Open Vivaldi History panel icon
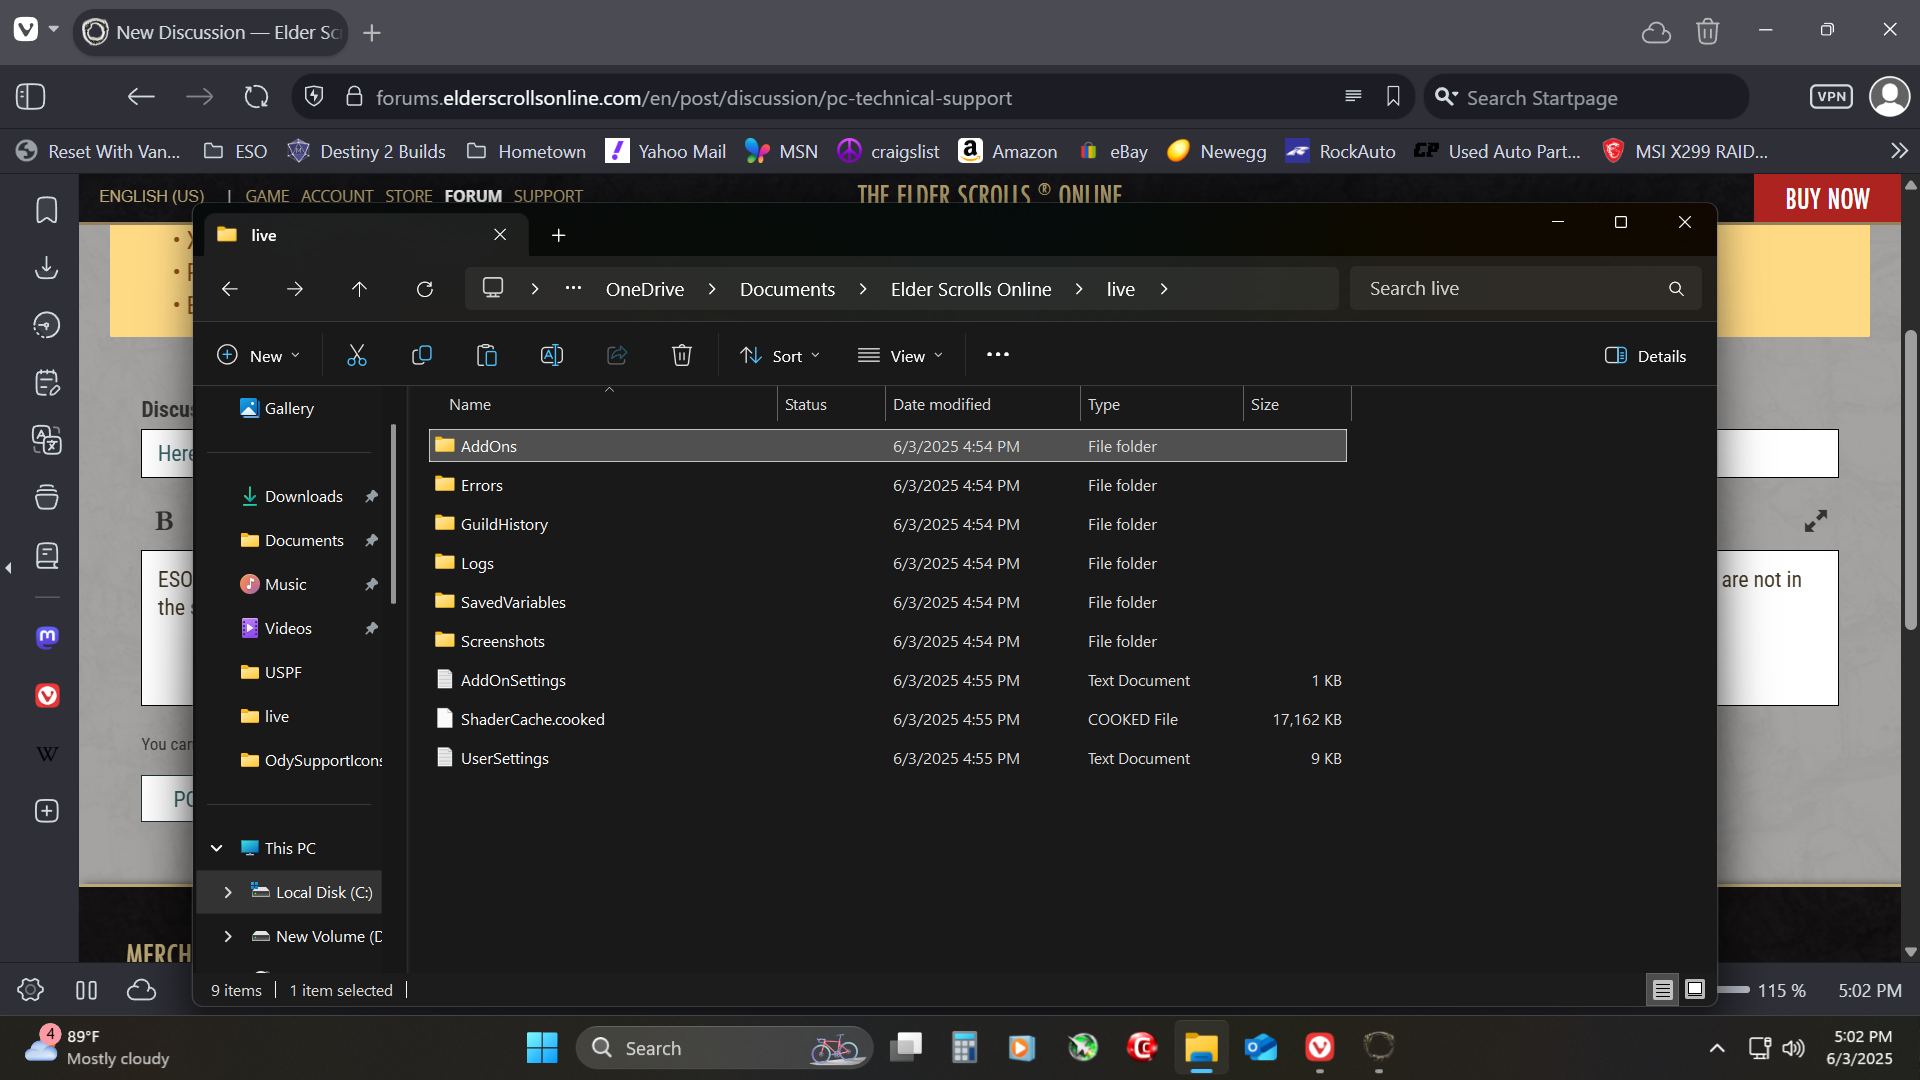Image resolution: width=1920 pixels, height=1080 pixels. pos(47,325)
